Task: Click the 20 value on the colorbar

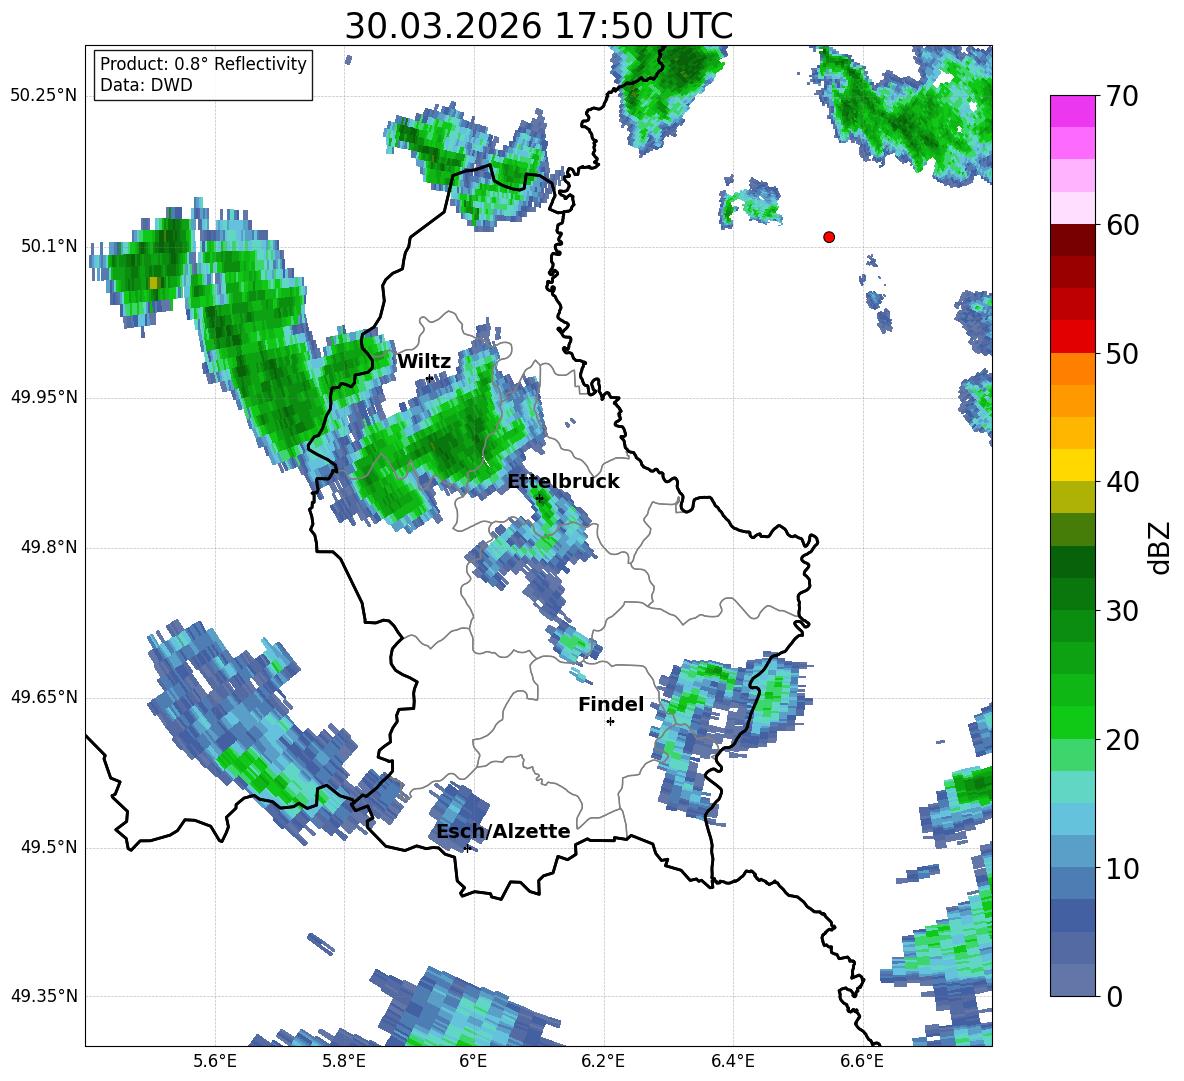Action: tap(1122, 739)
